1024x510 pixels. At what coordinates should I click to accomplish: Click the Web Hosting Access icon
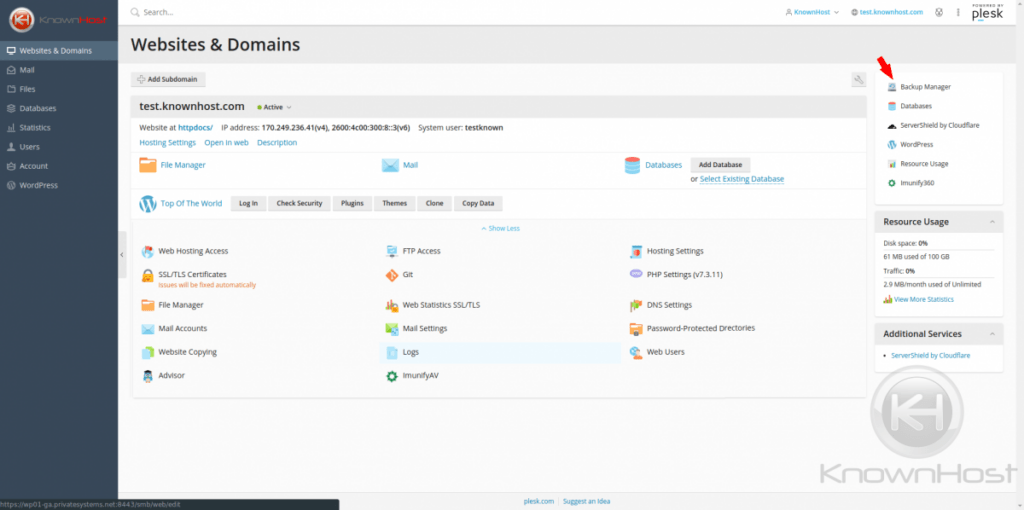coord(148,251)
